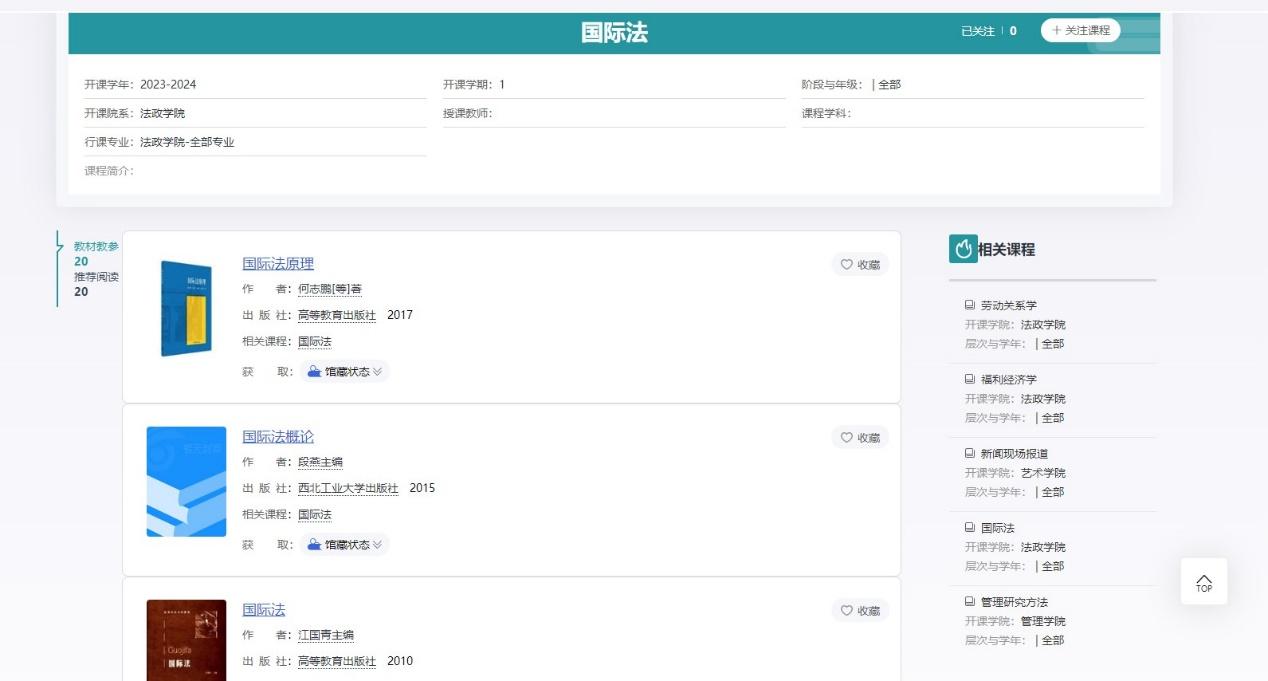Select the 教材教参 tab

(96, 247)
